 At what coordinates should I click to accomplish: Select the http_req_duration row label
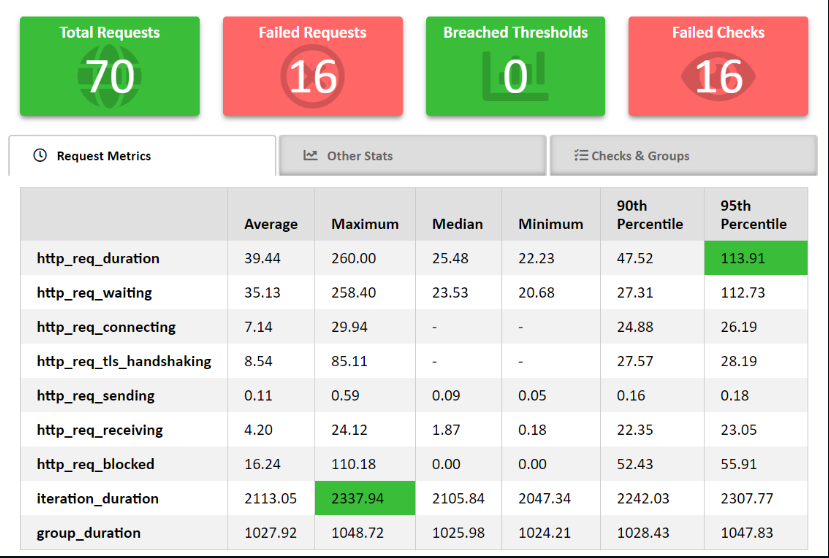pyautogui.click(x=98, y=258)
